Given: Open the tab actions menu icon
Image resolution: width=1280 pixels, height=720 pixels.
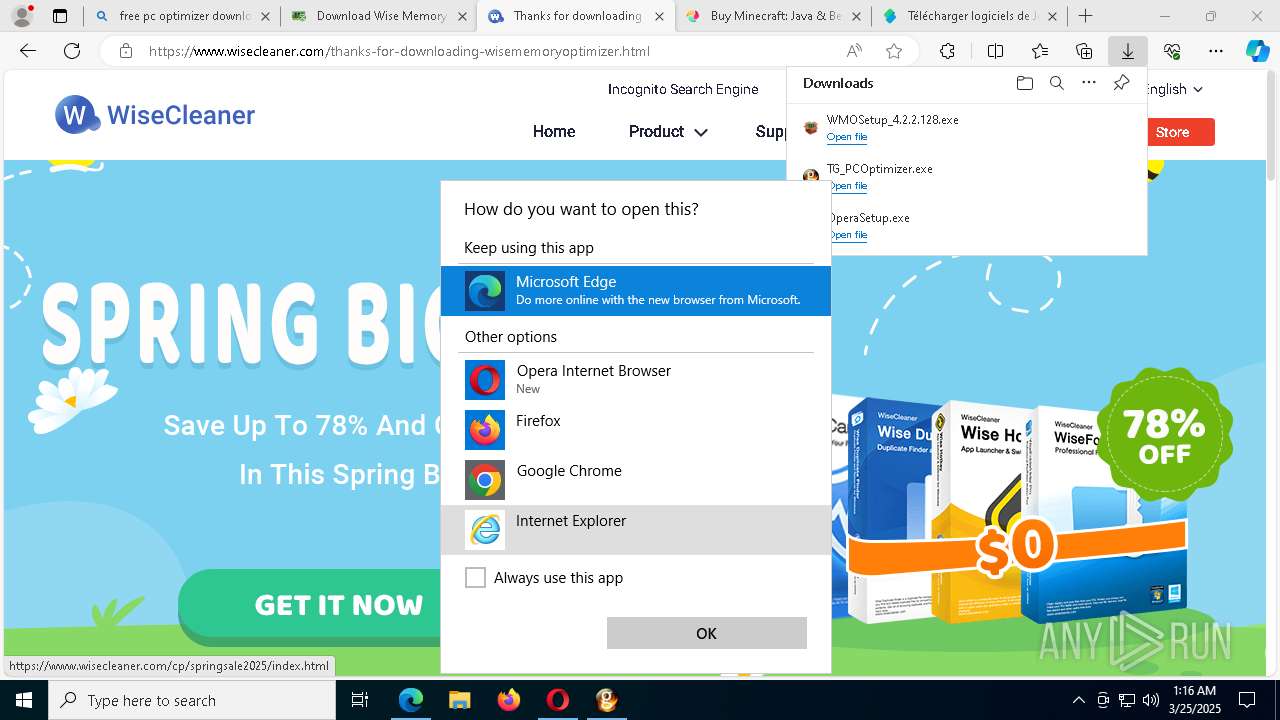Looking at the screenshot, I should coord(60,16).
